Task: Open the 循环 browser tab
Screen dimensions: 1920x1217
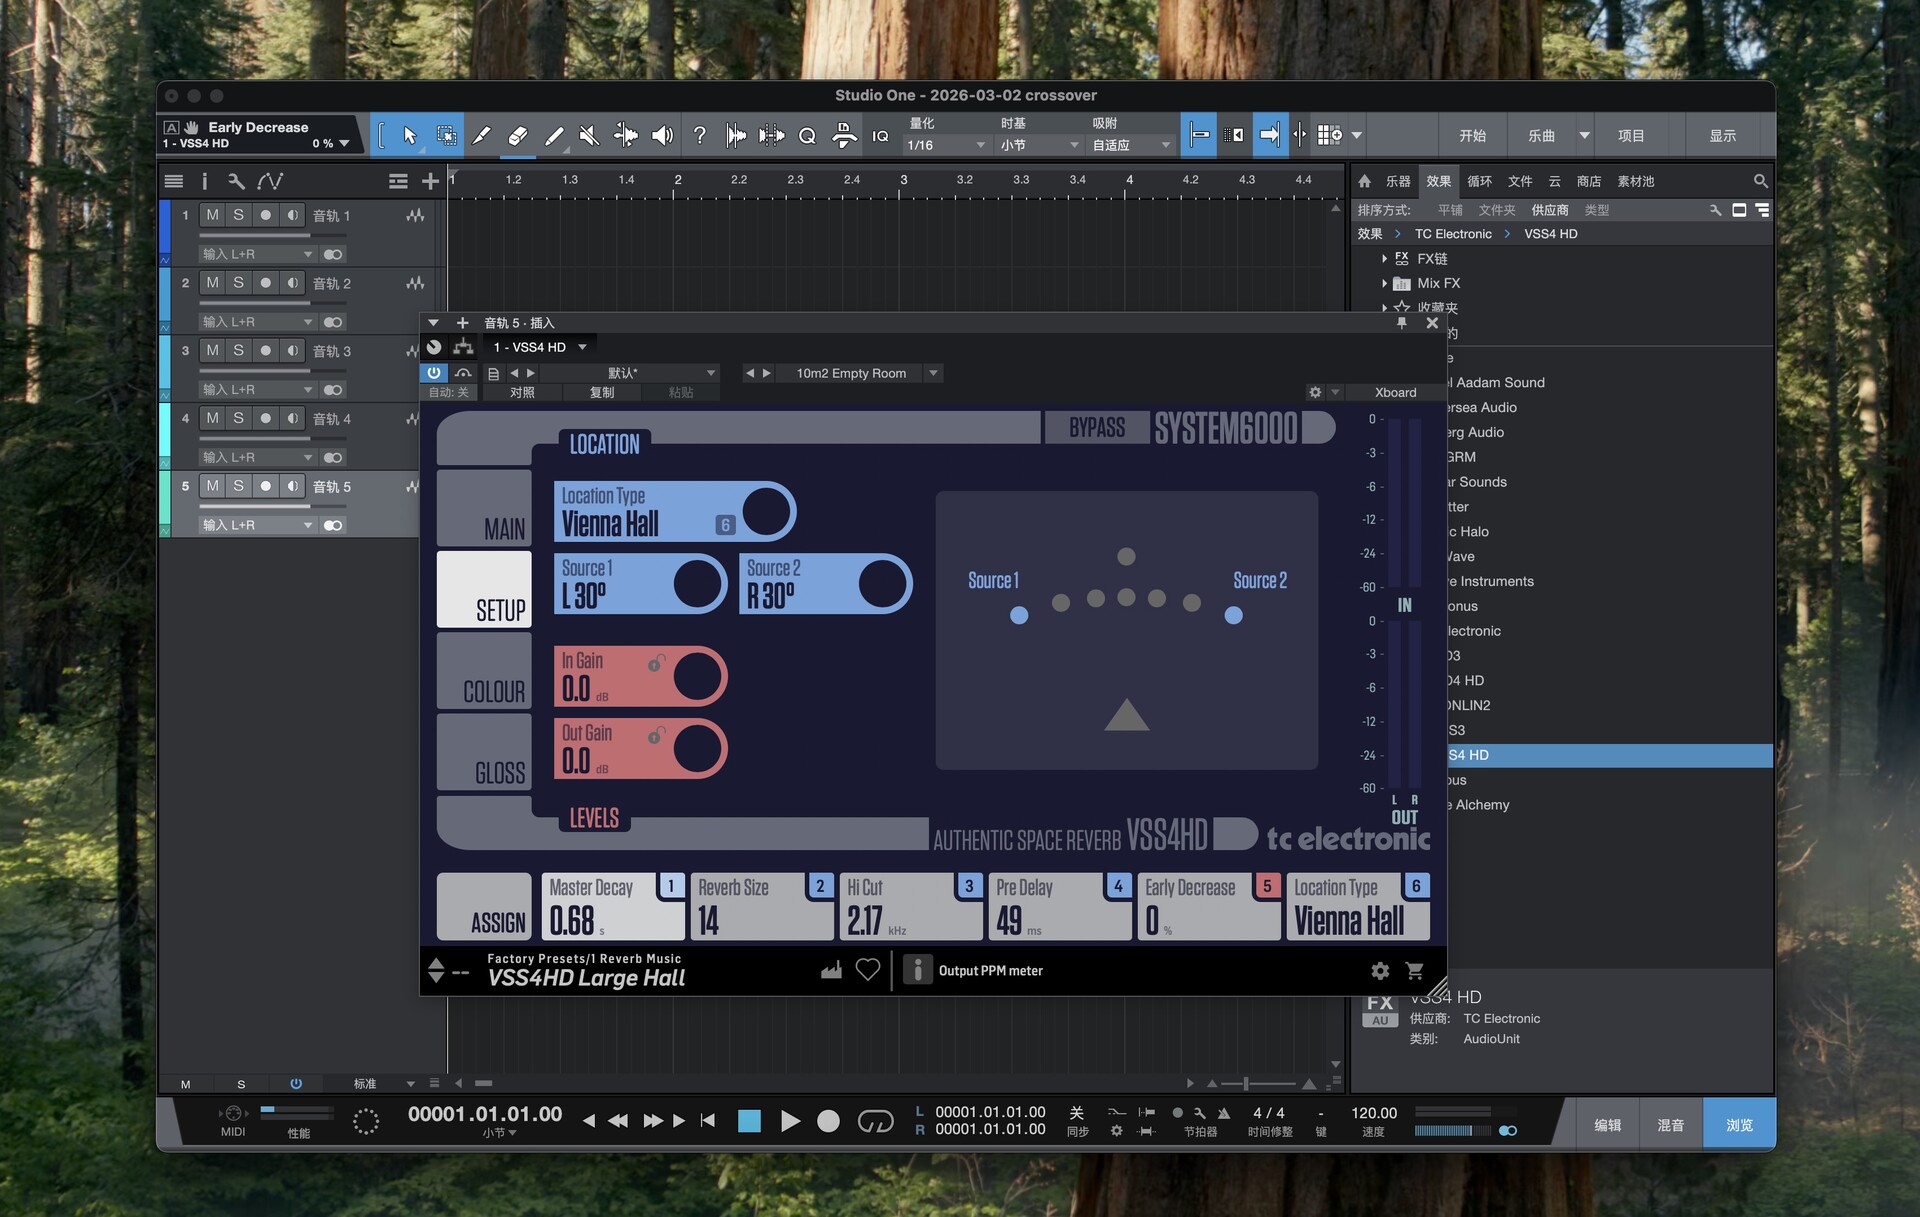Action: 1479,181
